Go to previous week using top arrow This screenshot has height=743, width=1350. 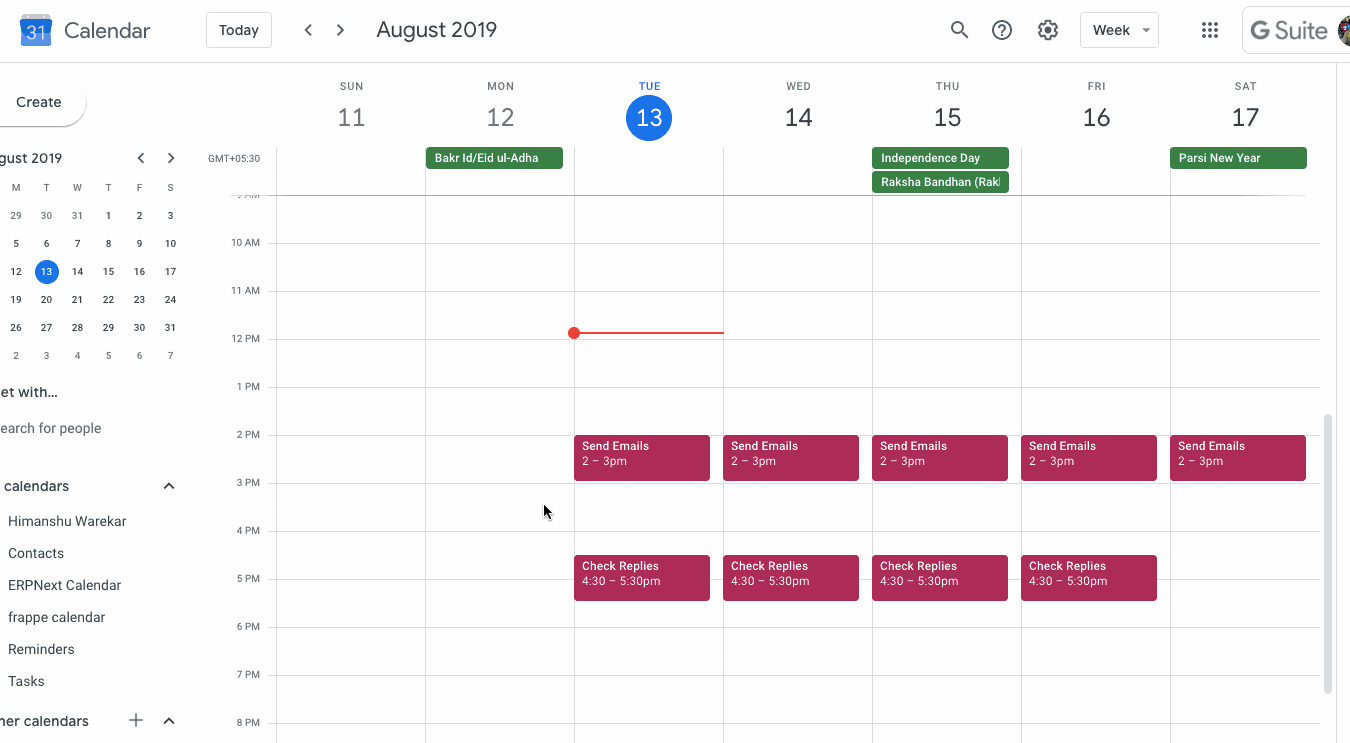(x=308, y=30)
